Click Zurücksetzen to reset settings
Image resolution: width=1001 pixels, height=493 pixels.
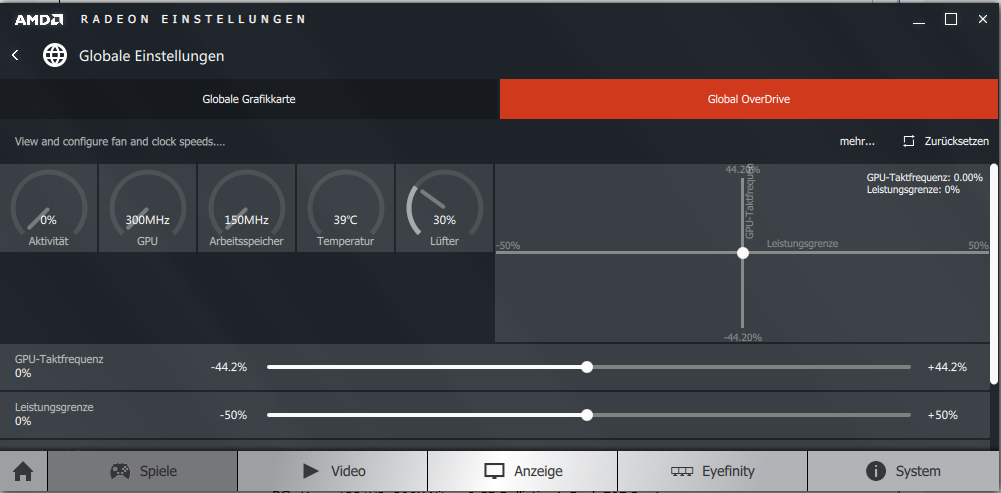[946, 141]
